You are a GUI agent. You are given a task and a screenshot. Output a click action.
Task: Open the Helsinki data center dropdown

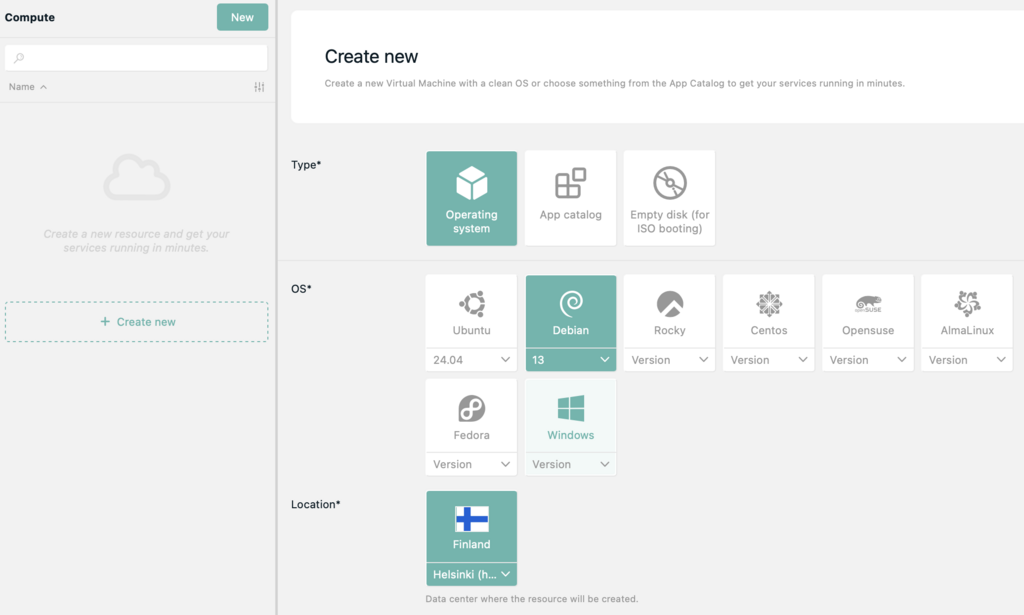click(472, 575)
